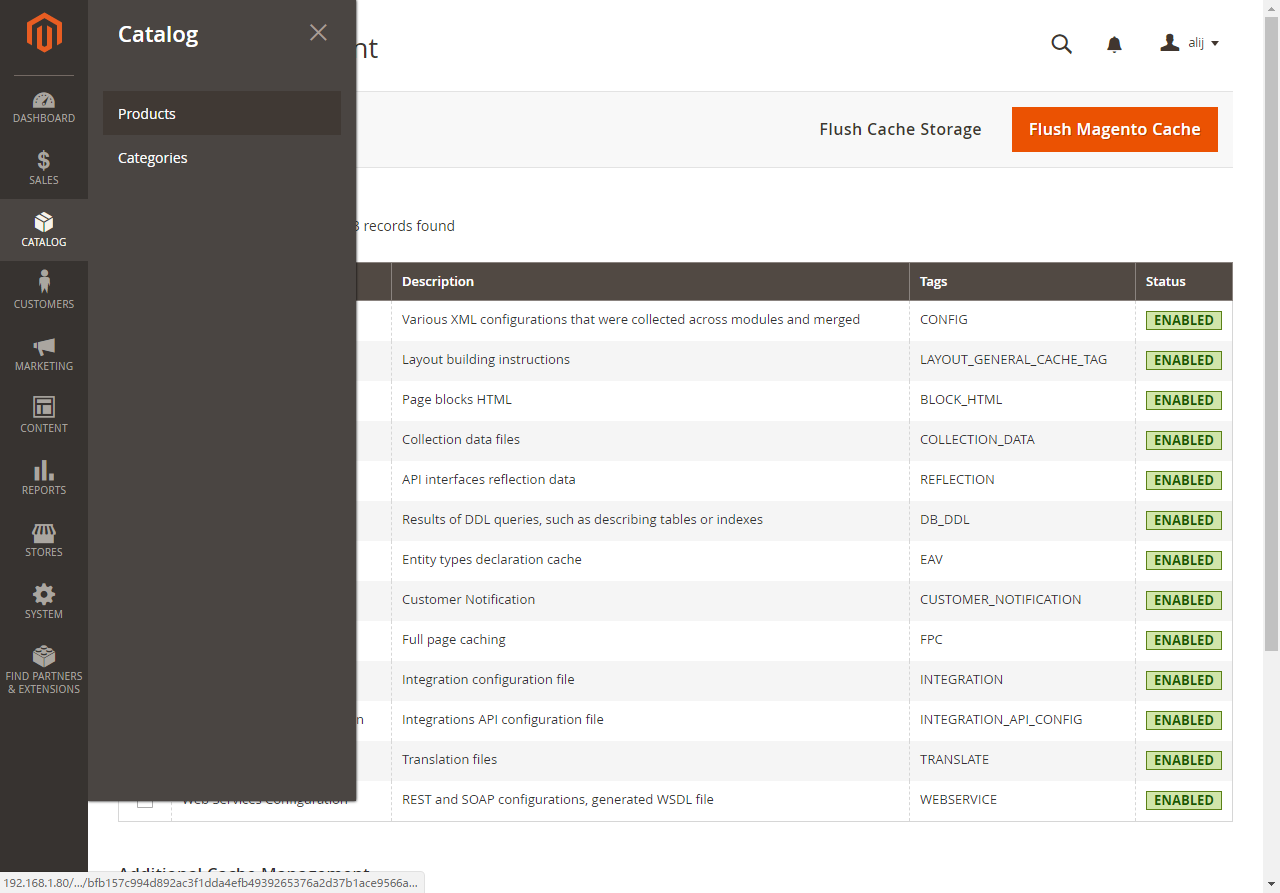Click 'Entity types declaration cache' text
Screen dimensions: 1280x893
coord(492,559)
